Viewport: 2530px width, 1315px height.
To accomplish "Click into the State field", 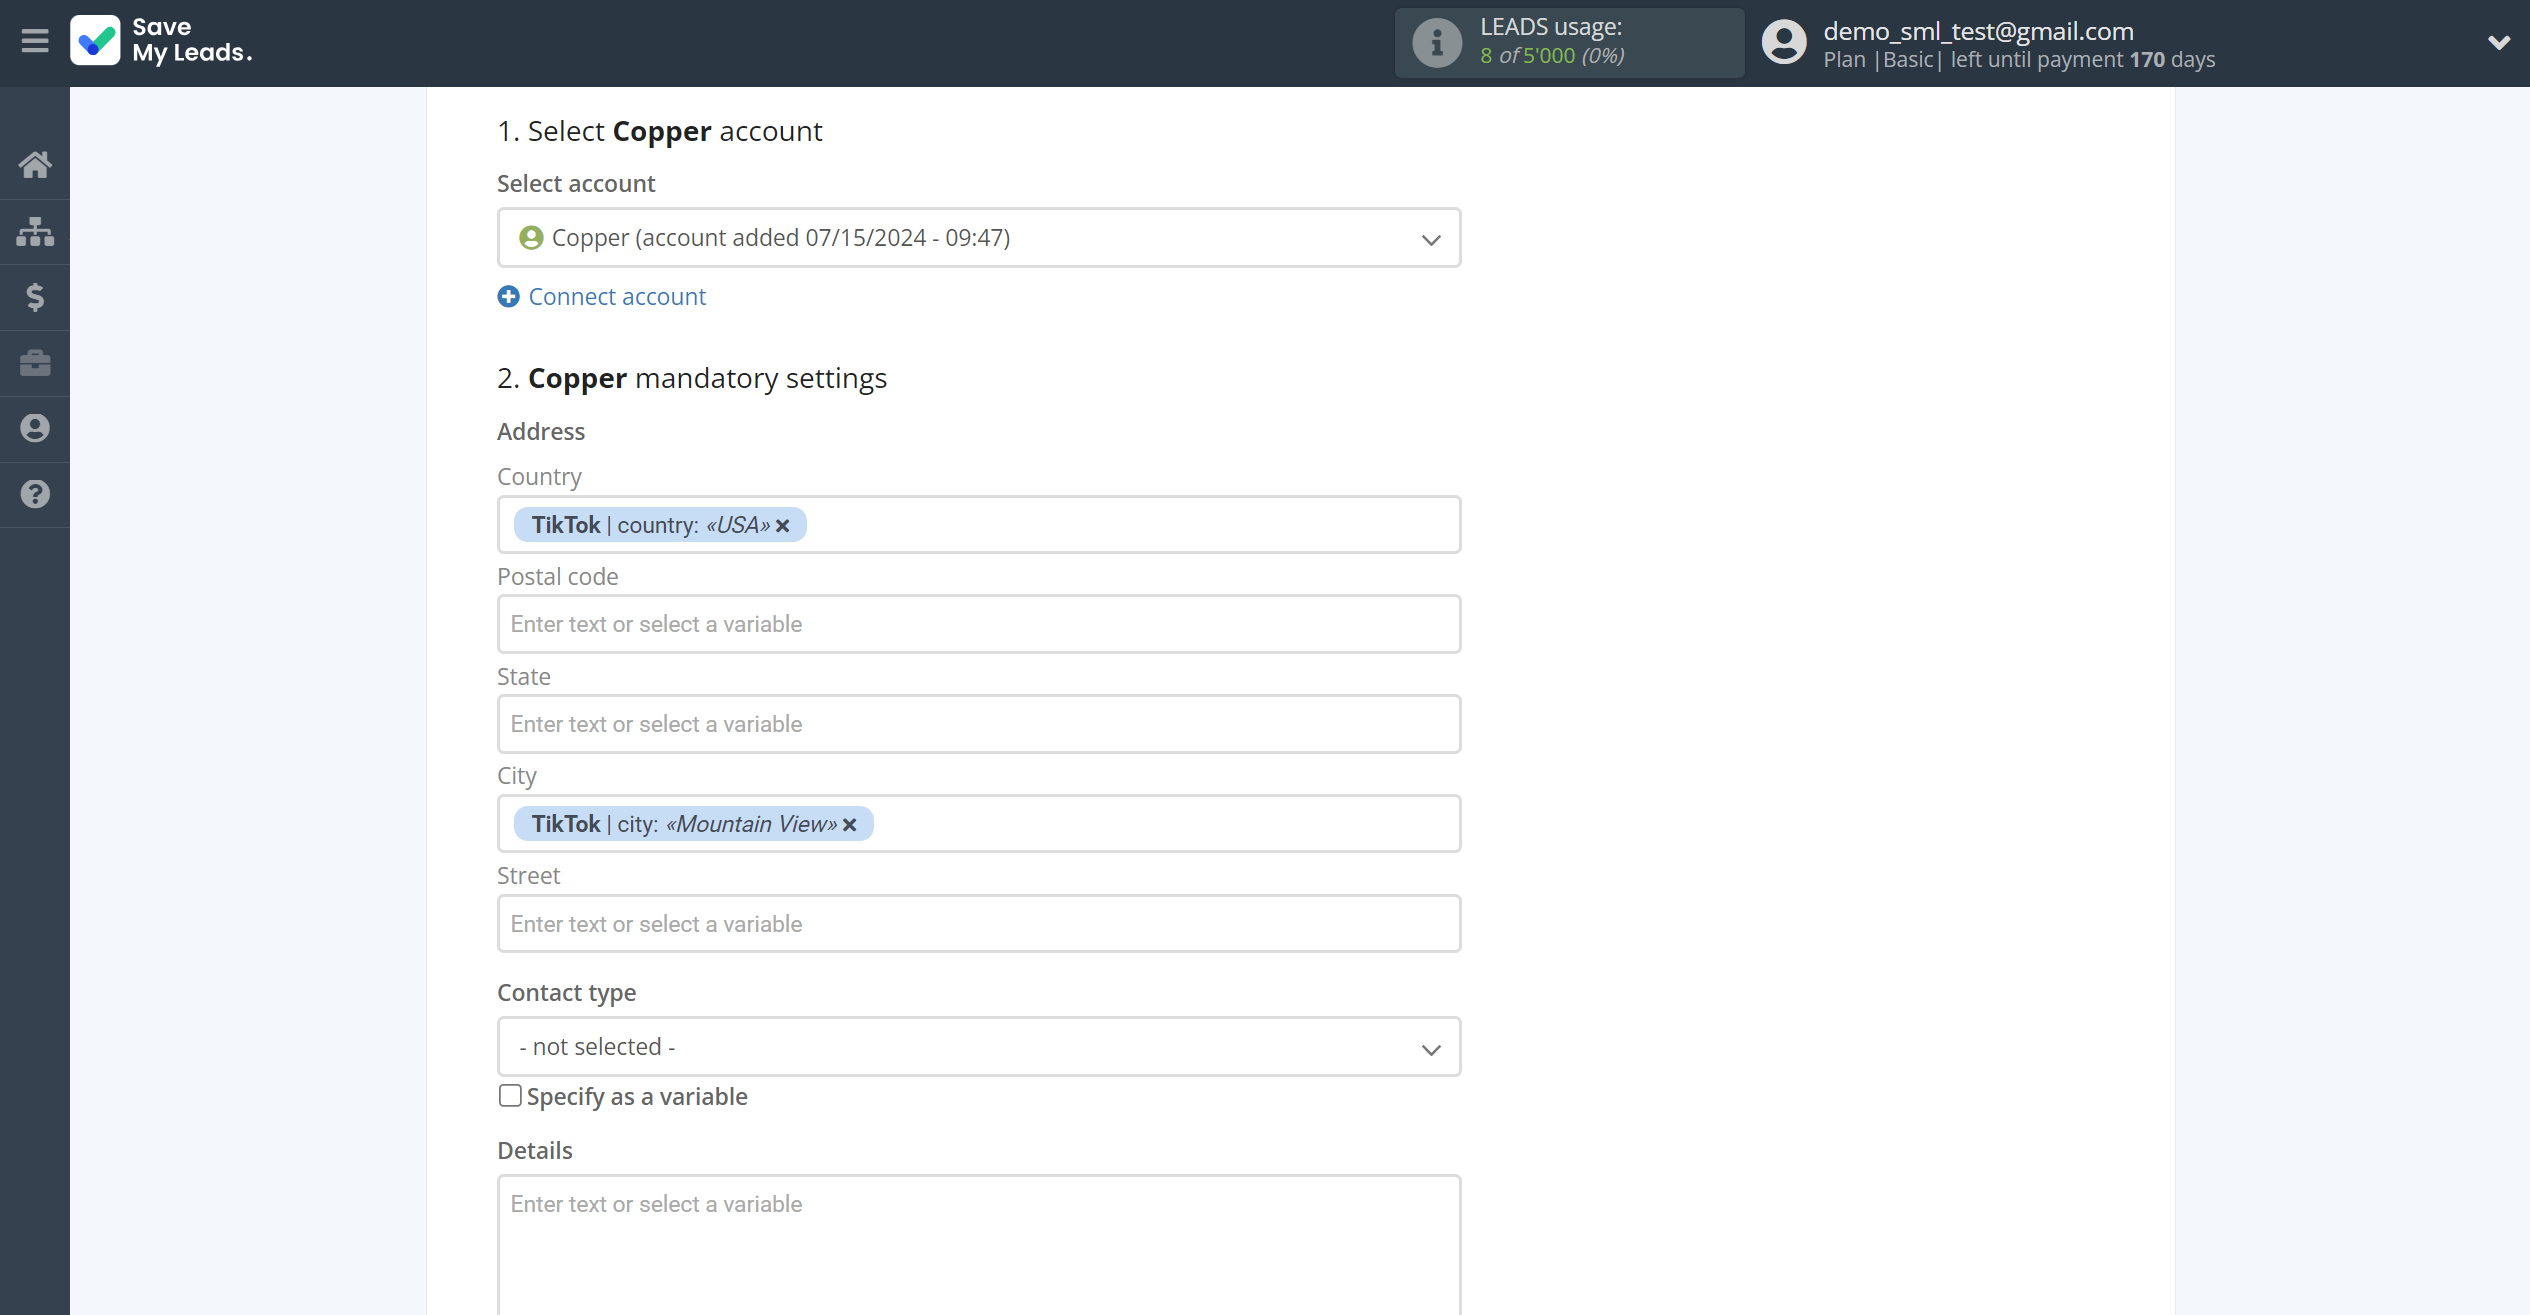I will click(978, 724).
